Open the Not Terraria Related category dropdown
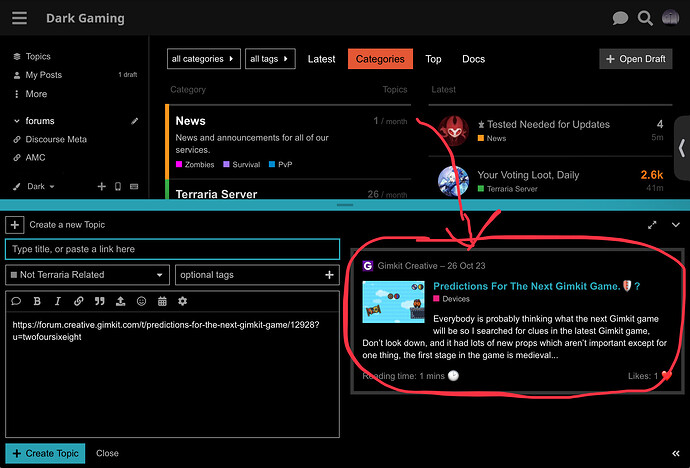The width and height of the screenshot is (690, 468). [x=87, y=275]
